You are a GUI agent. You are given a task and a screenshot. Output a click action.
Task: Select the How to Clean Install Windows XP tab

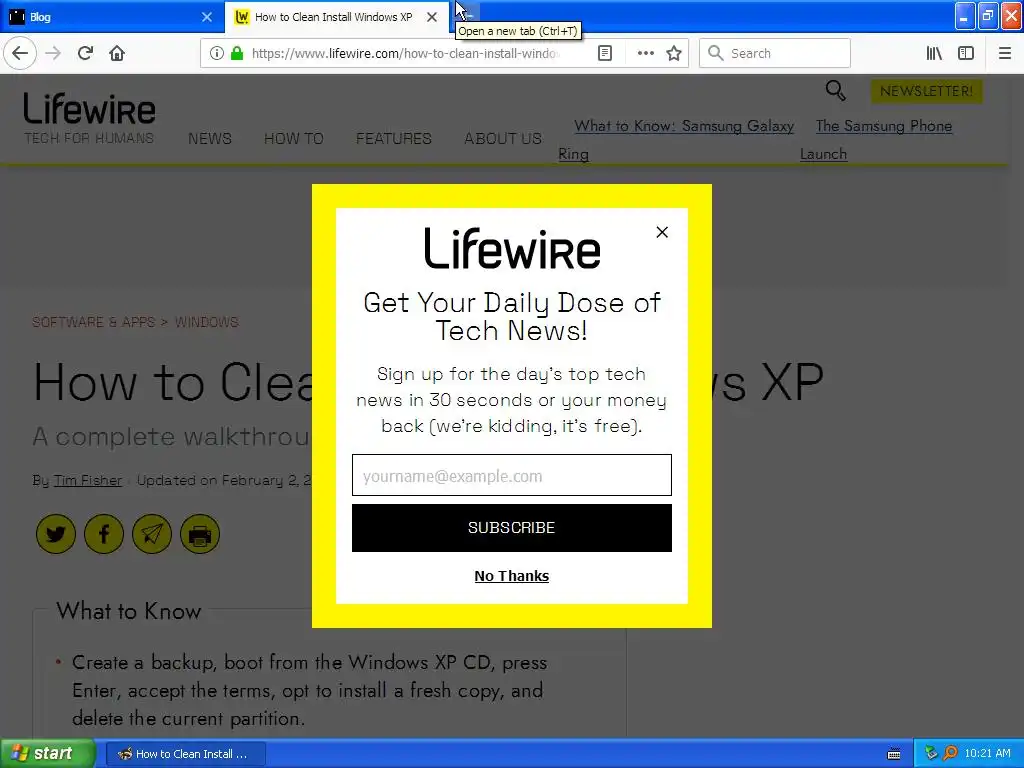coord(337,17)
